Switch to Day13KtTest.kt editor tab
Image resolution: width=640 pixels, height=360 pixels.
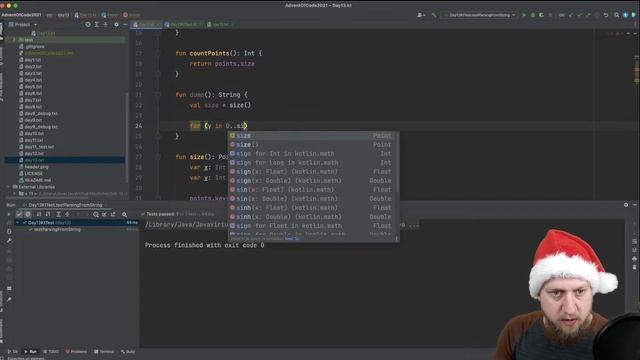pos(183,24)
